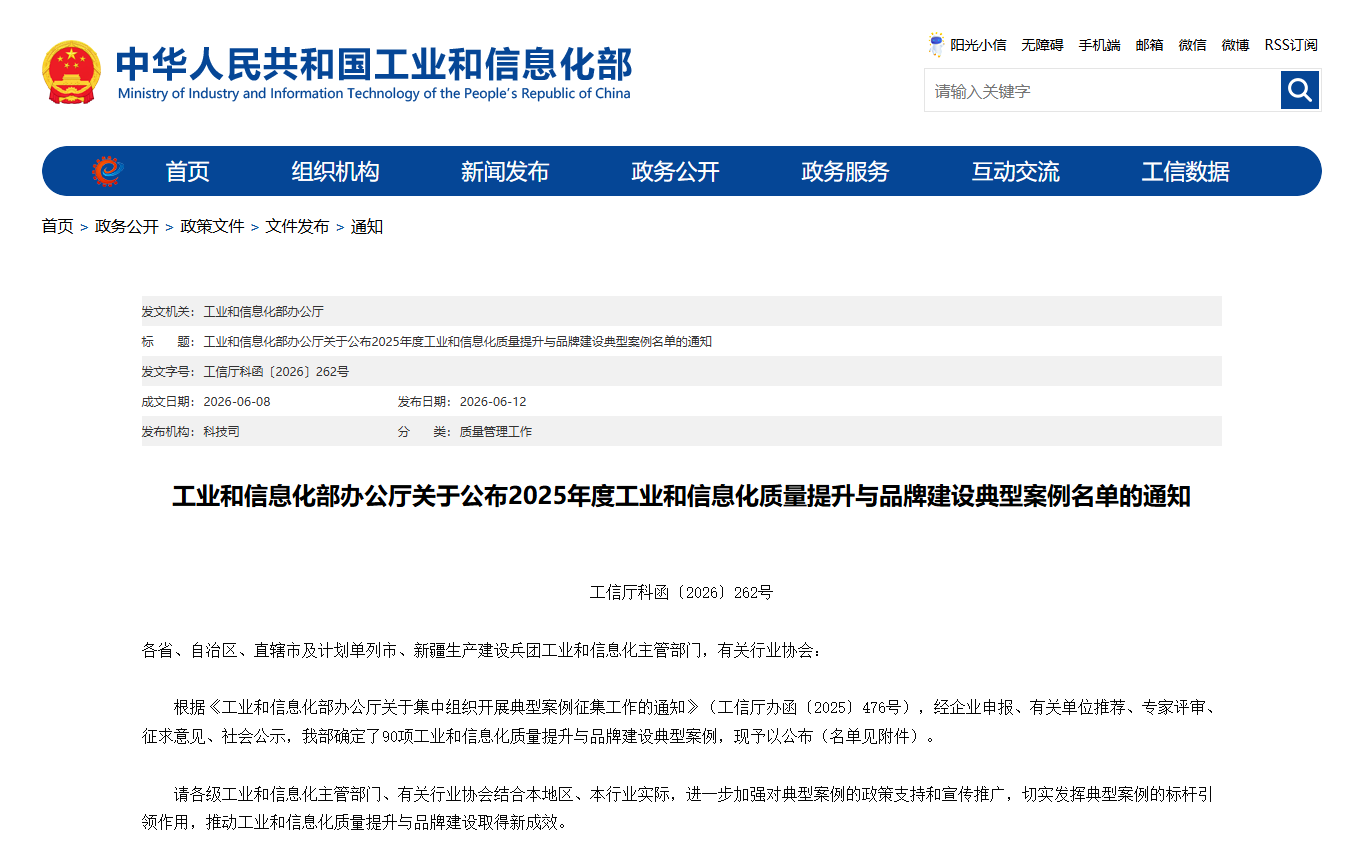Click the 发布日期 value 2026-06-12

click(493, 402)
